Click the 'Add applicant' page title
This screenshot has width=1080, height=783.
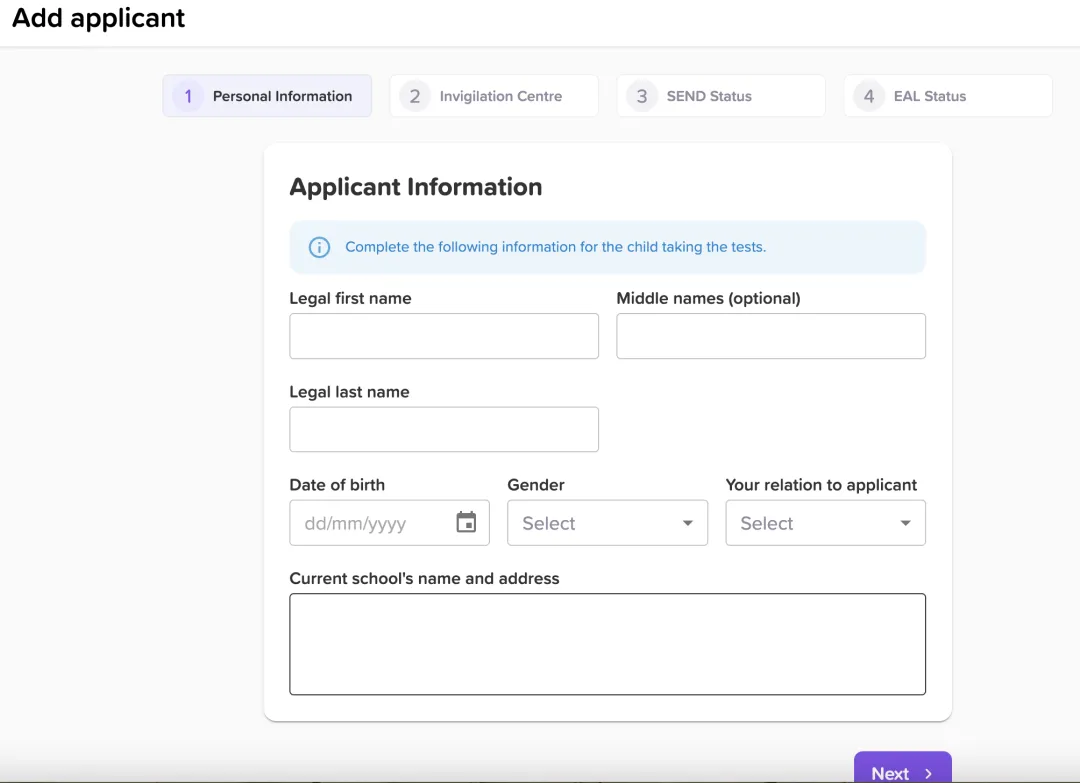[x=99, y=18]
